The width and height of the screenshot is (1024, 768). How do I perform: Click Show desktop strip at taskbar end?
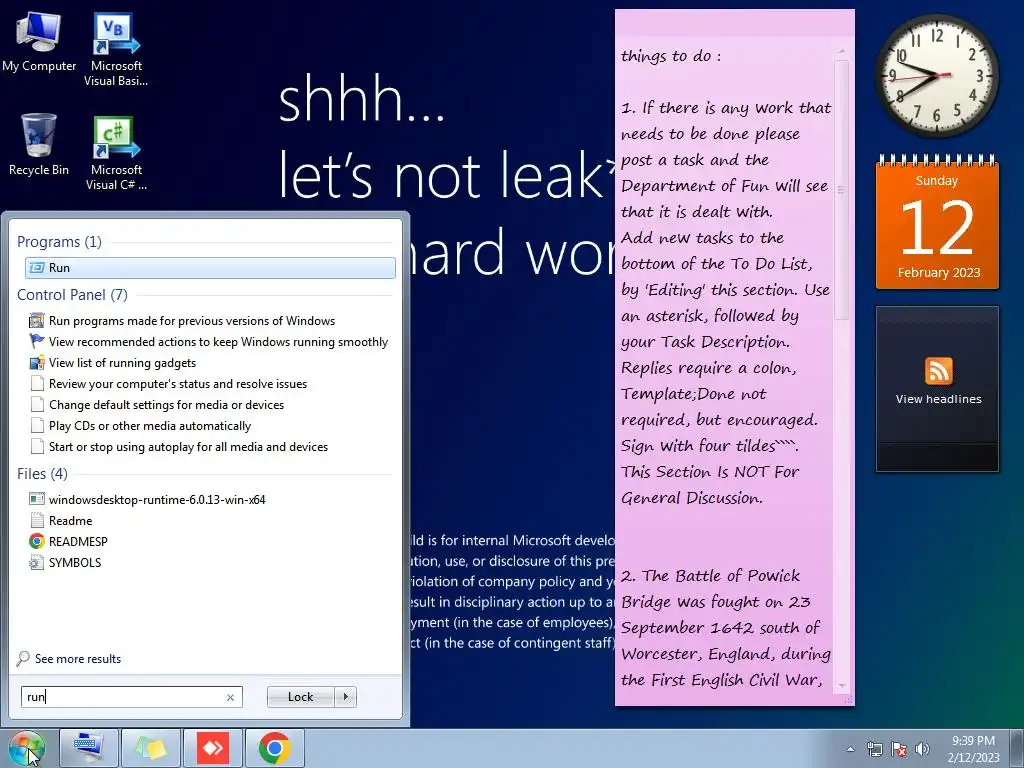click(1017, 748)
